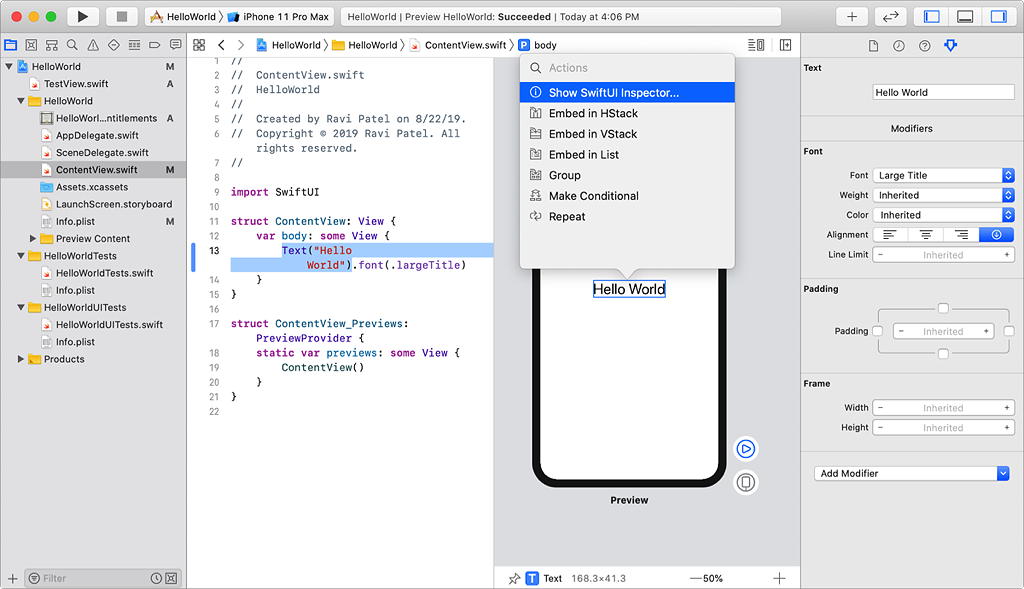Viewport: 1024px width, 589px height.
Task: Run the project with the Play button
Action: (x=82, y=16)
